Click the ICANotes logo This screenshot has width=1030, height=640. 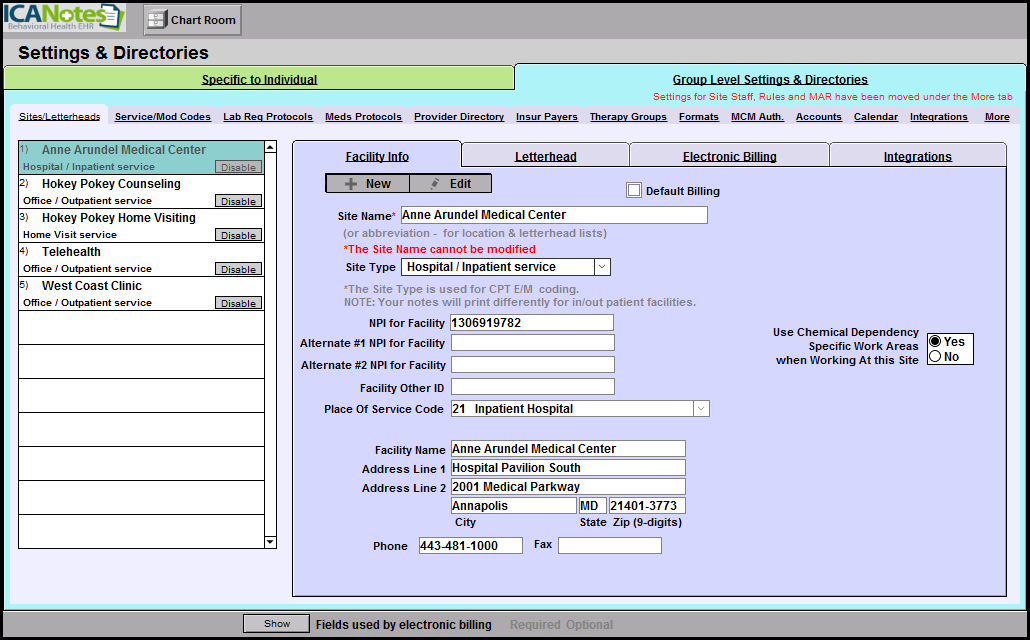point(64,18)
